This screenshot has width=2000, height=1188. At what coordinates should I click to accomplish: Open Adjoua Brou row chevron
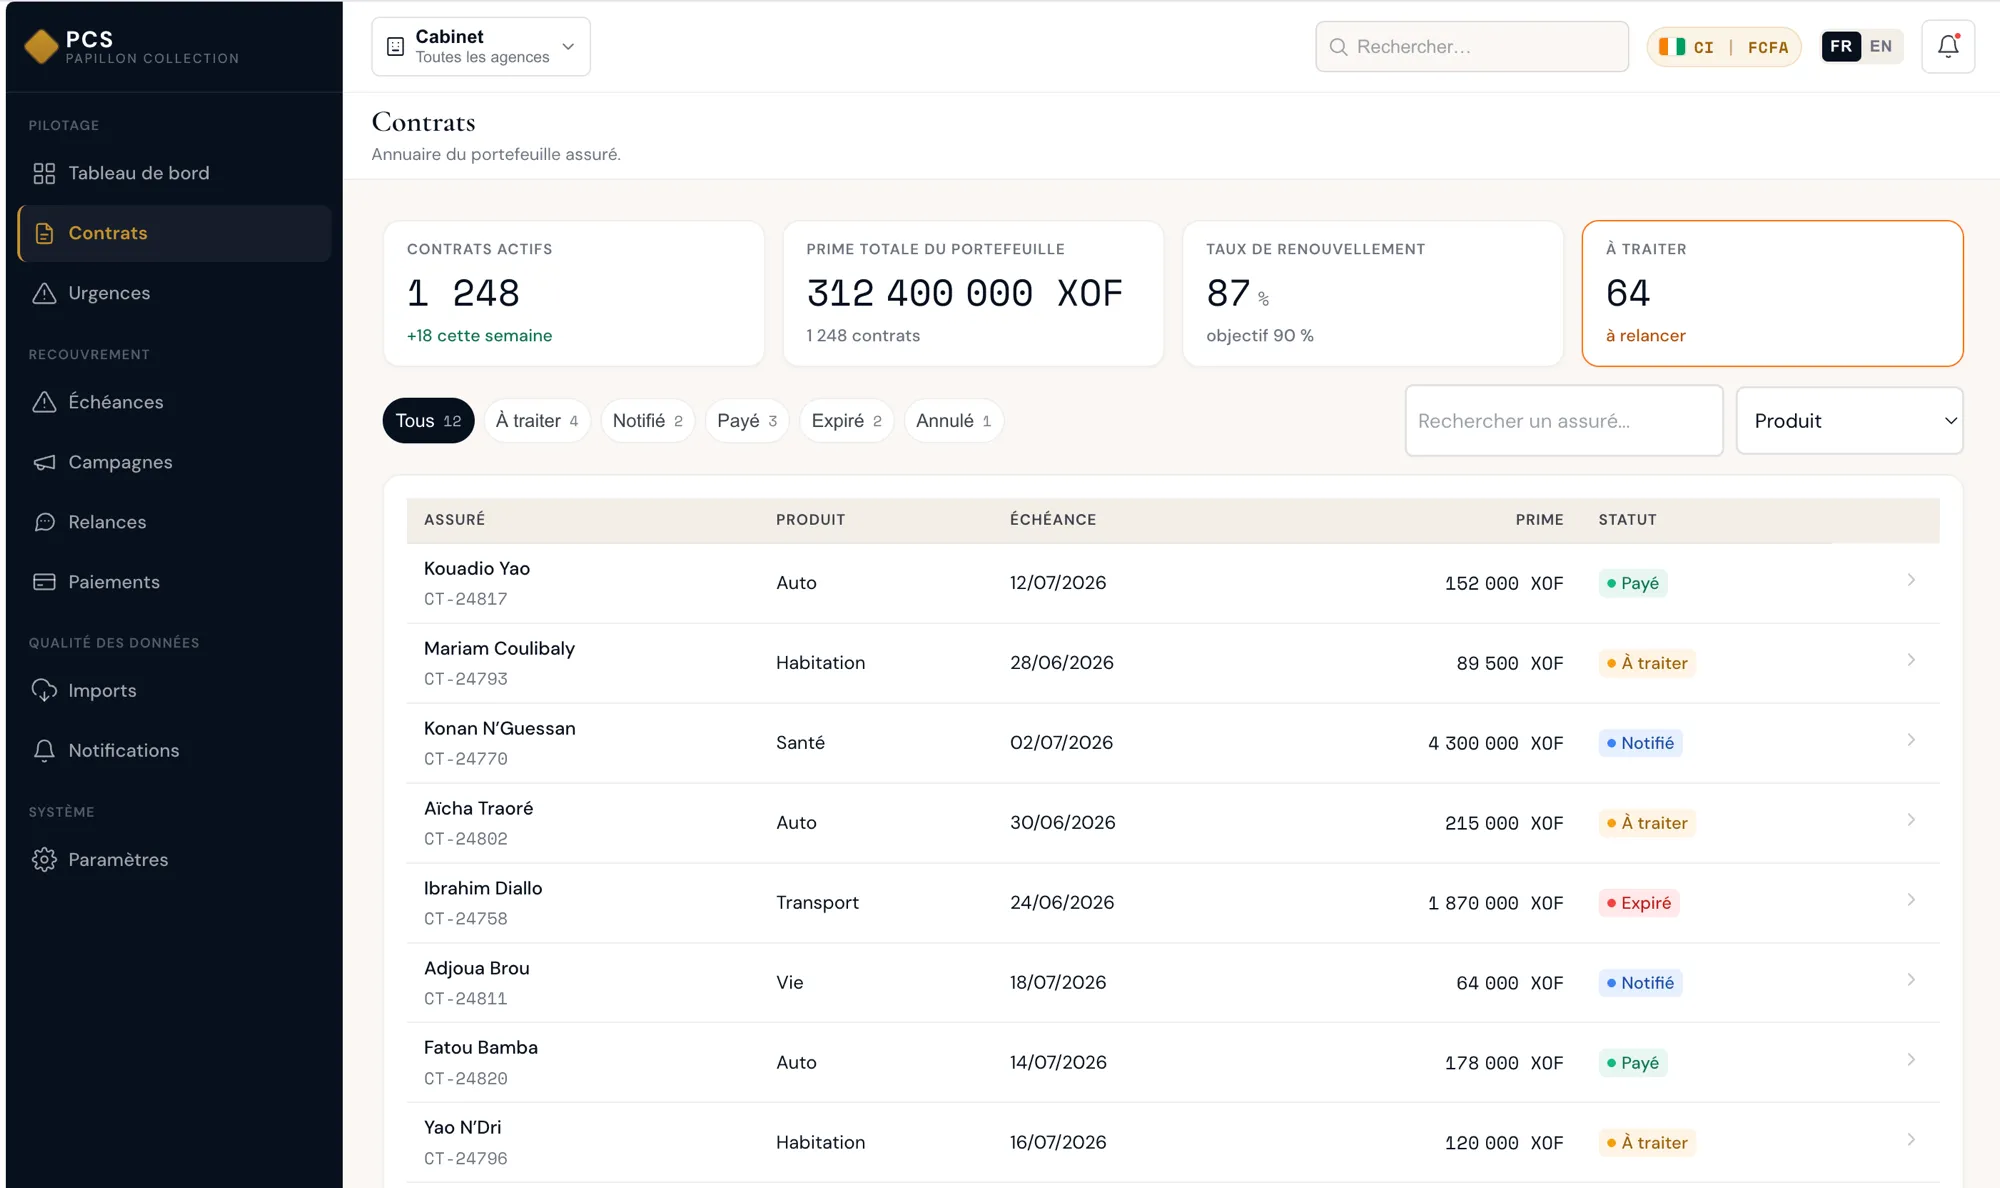pos(1911,980)
